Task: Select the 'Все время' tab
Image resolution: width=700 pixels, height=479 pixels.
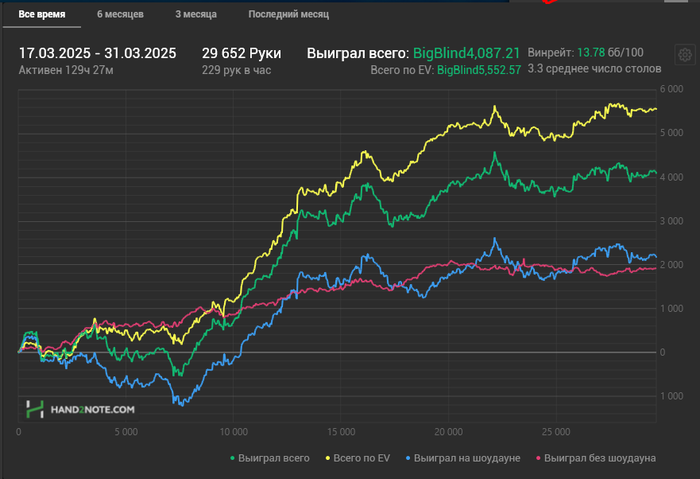Action: click(42, 14)
